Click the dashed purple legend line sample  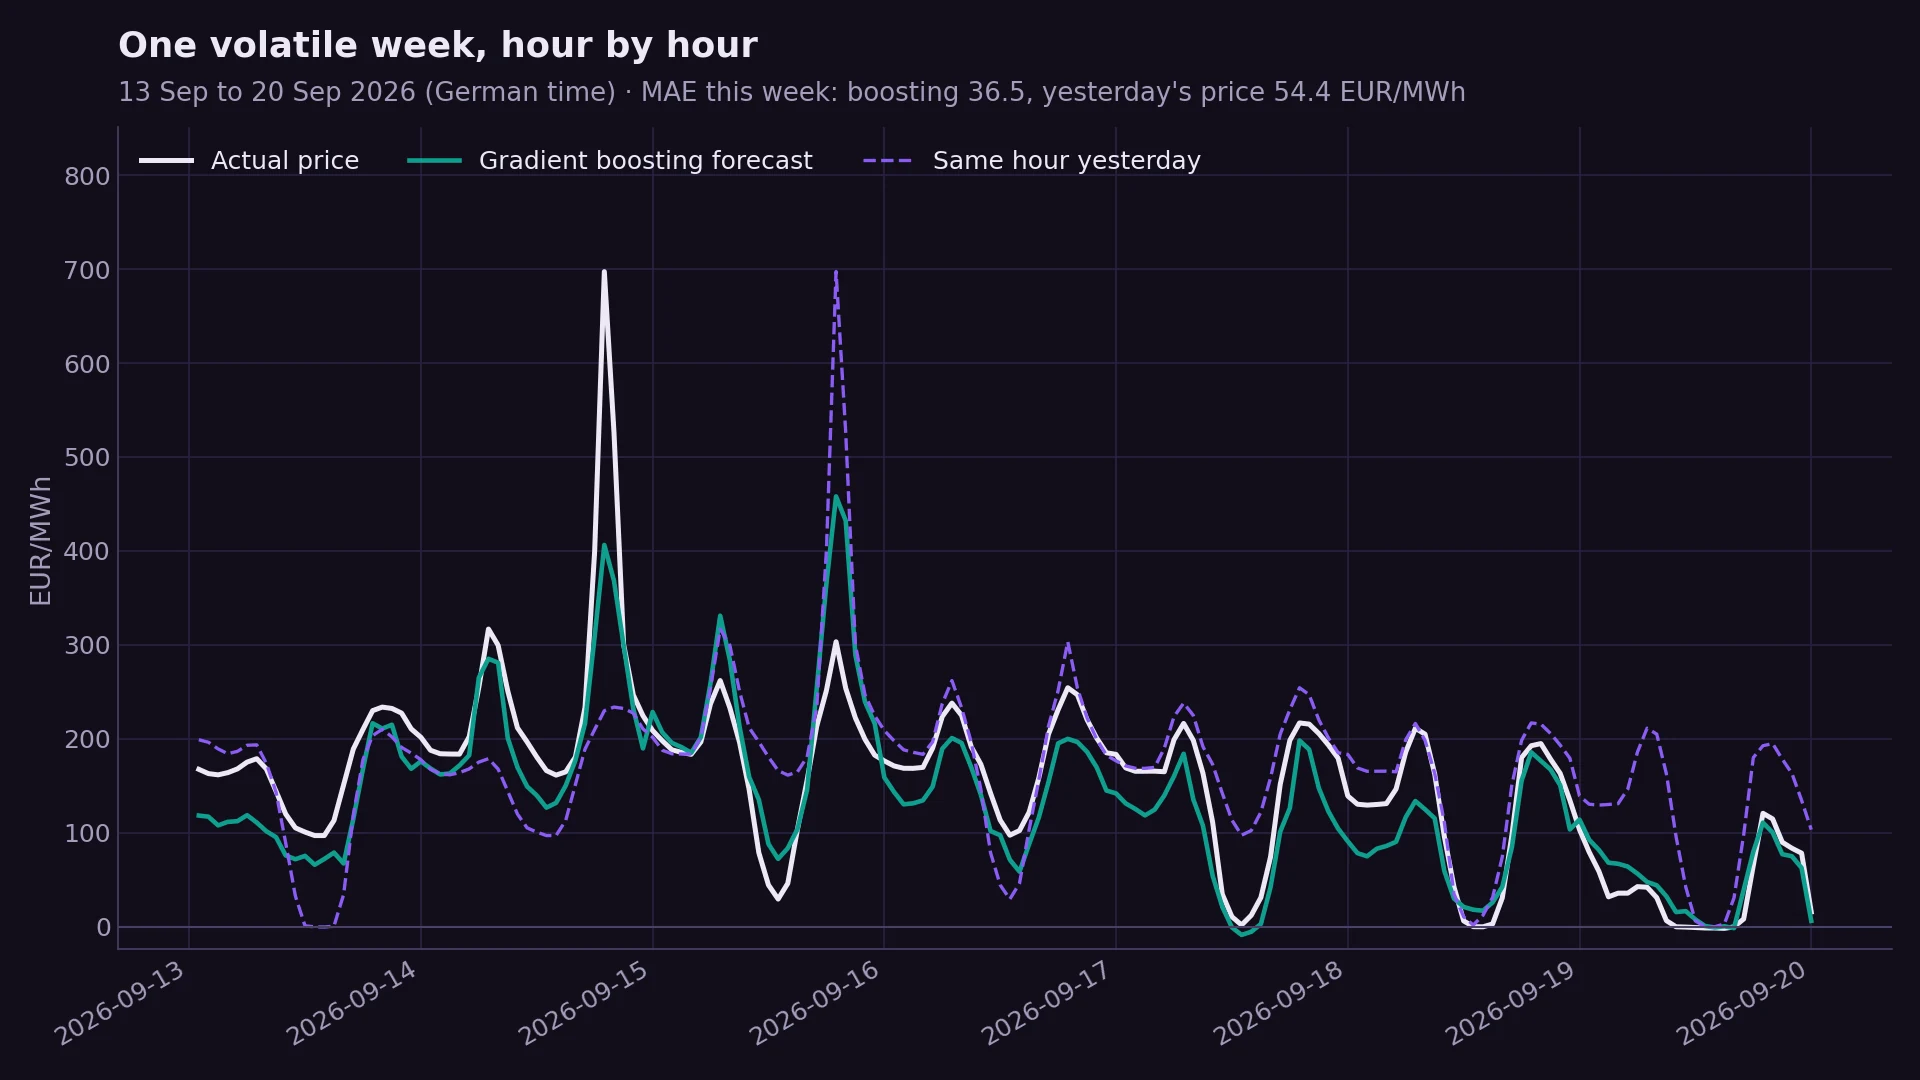pos(888,161)
